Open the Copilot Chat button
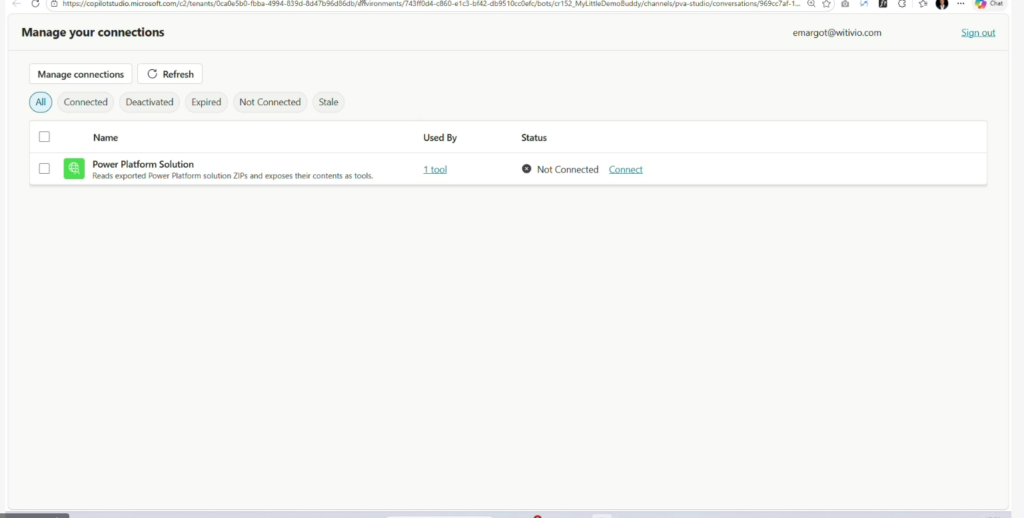The height and width of the screenshot is (518, 1024). (989, 3)
